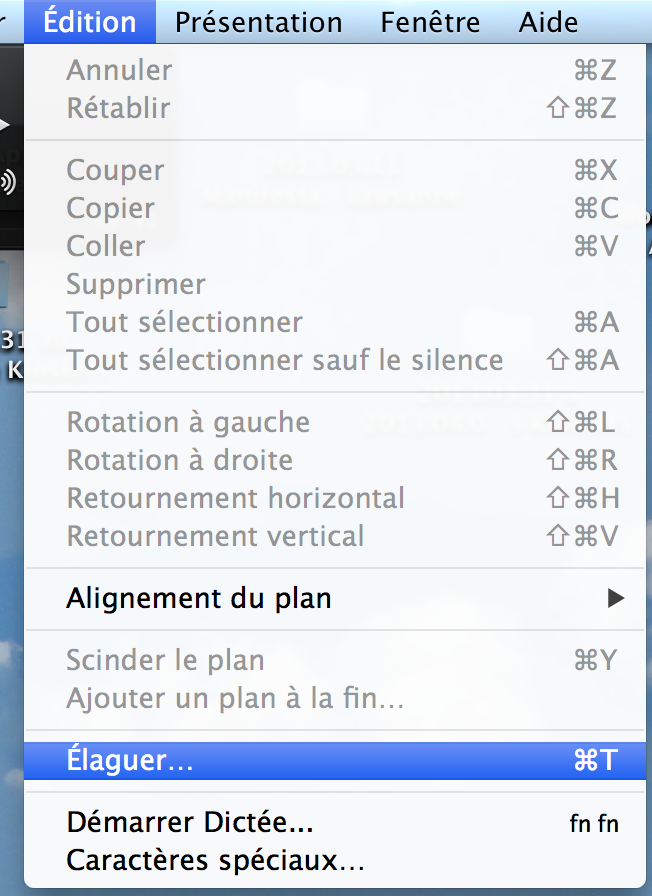Click the Rétablir menu entry
The width and height of the screenshot is (652, 896).
click(x=118, y=108)
